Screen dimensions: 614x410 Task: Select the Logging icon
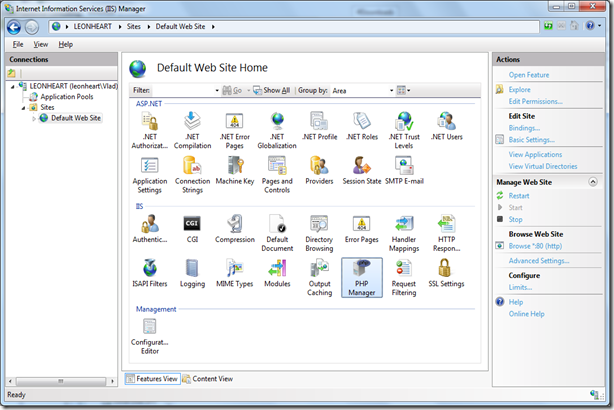[x=192, y=273]
